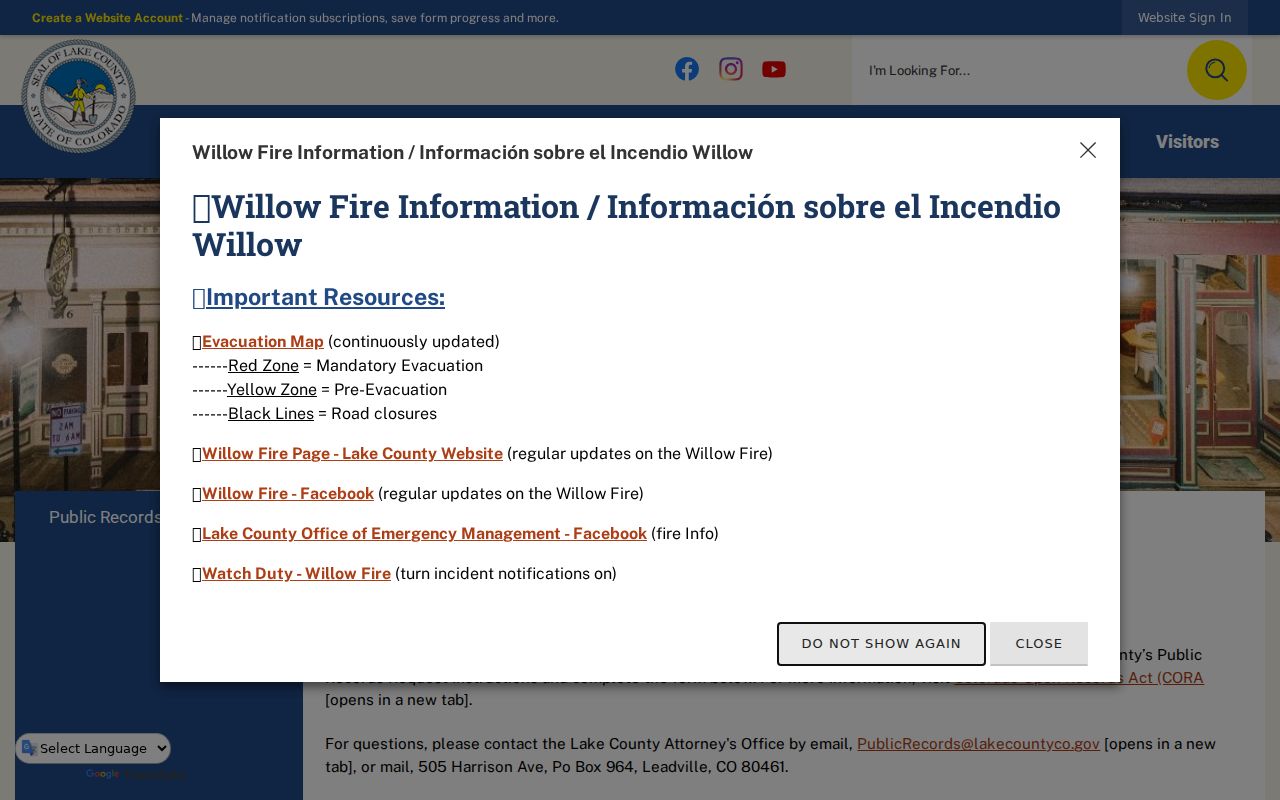
Task: Open the Willow Fire - Facebook link
Action: coord(288,494)
